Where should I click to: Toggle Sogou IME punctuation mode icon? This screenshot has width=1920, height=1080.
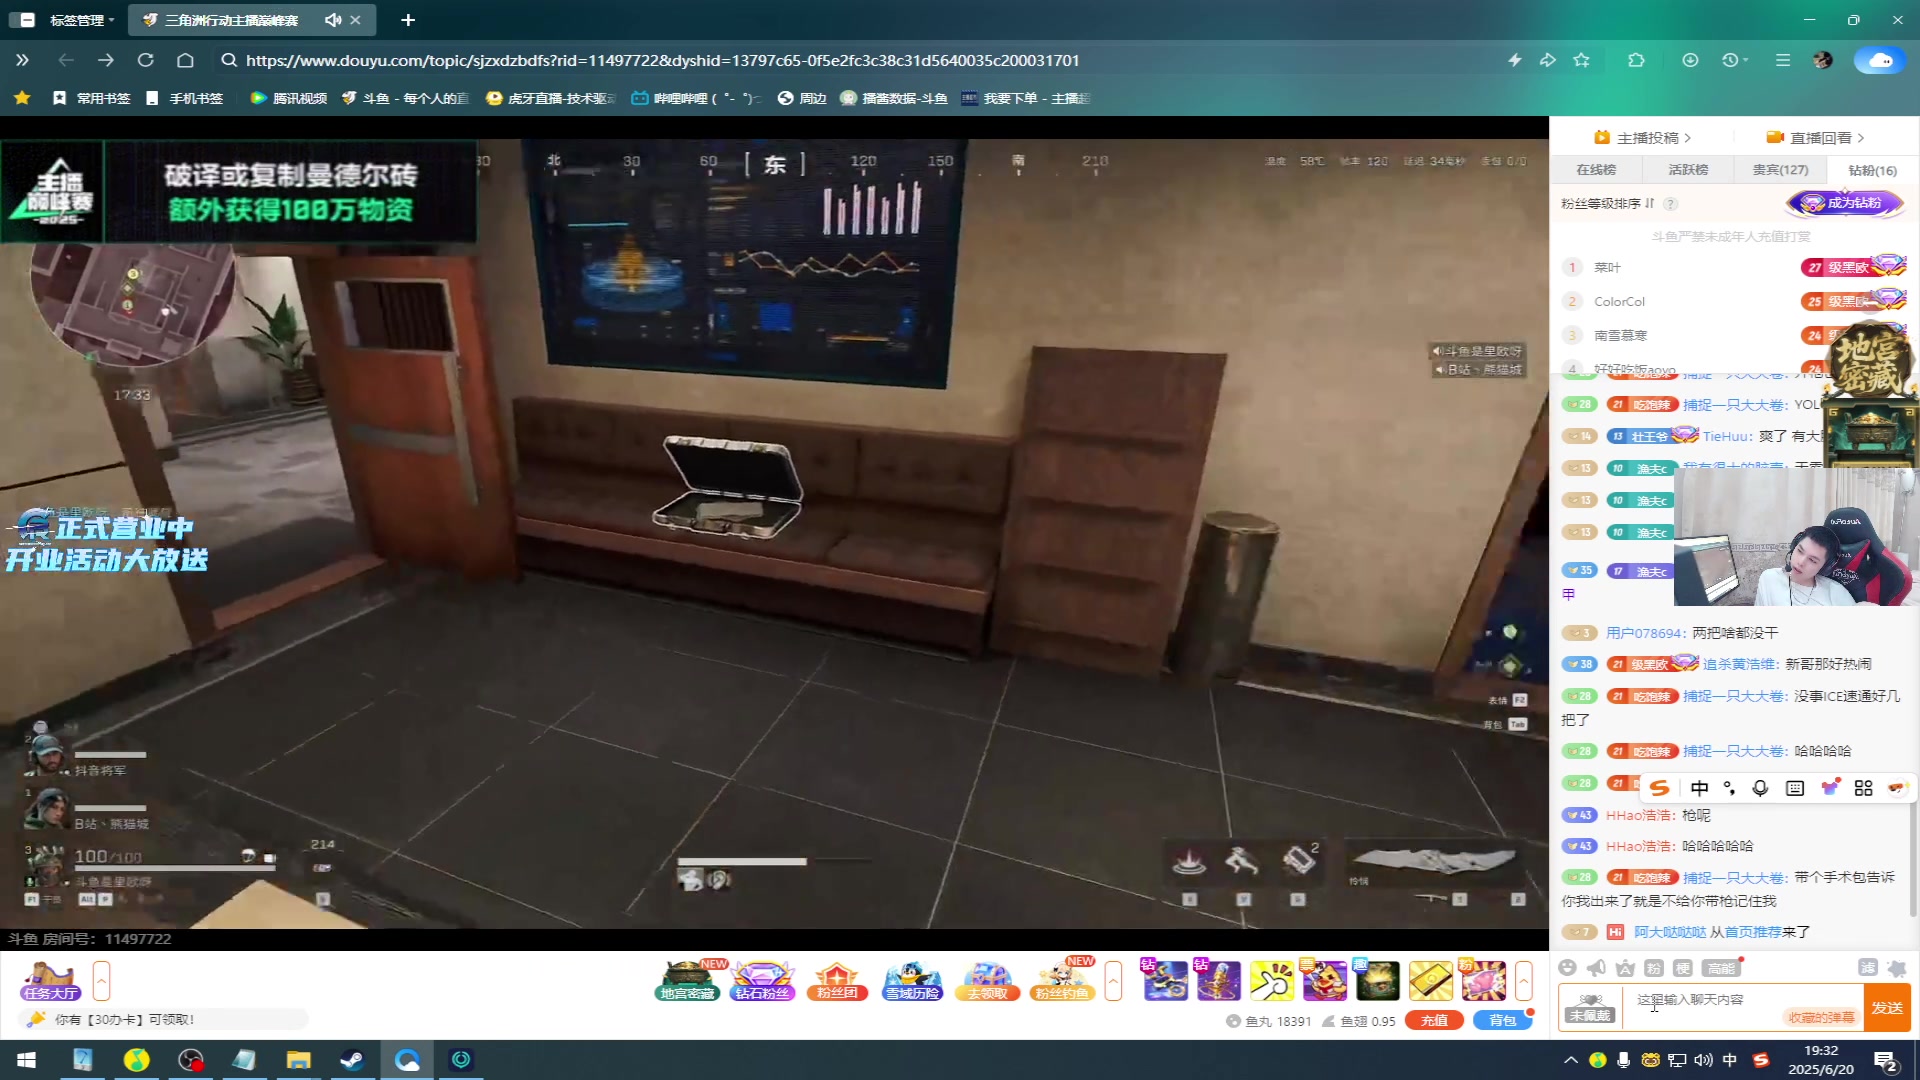click(x=1729, y=788)
